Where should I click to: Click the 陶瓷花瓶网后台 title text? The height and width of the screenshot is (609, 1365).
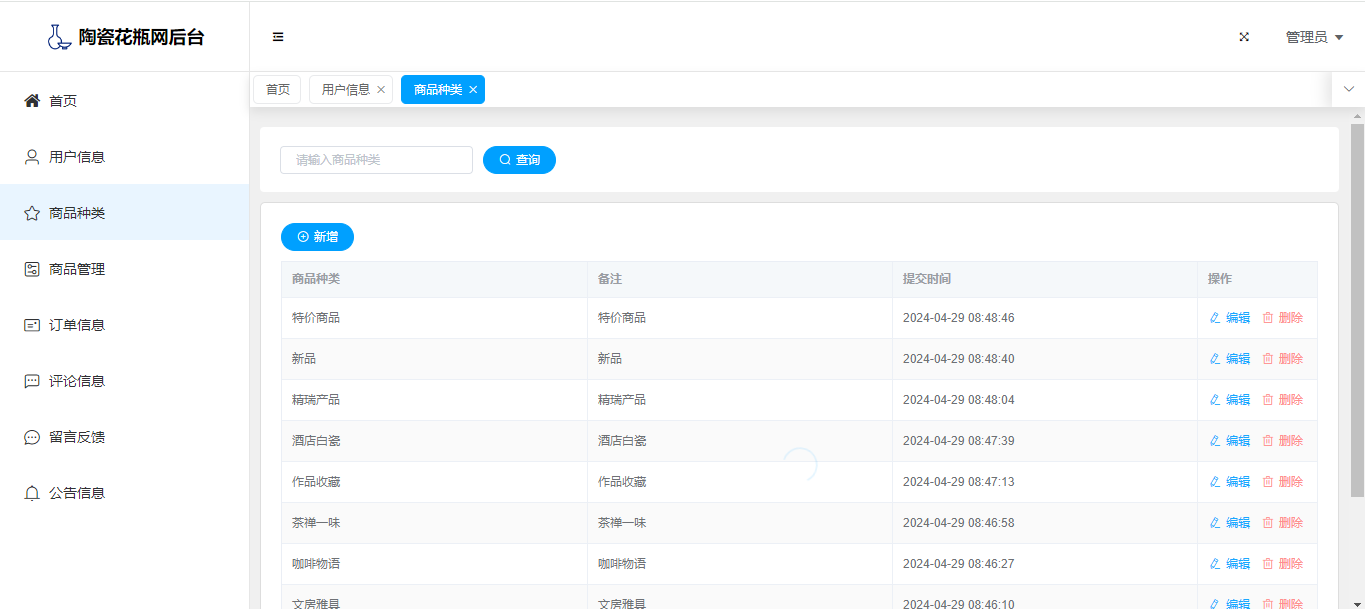142,37
